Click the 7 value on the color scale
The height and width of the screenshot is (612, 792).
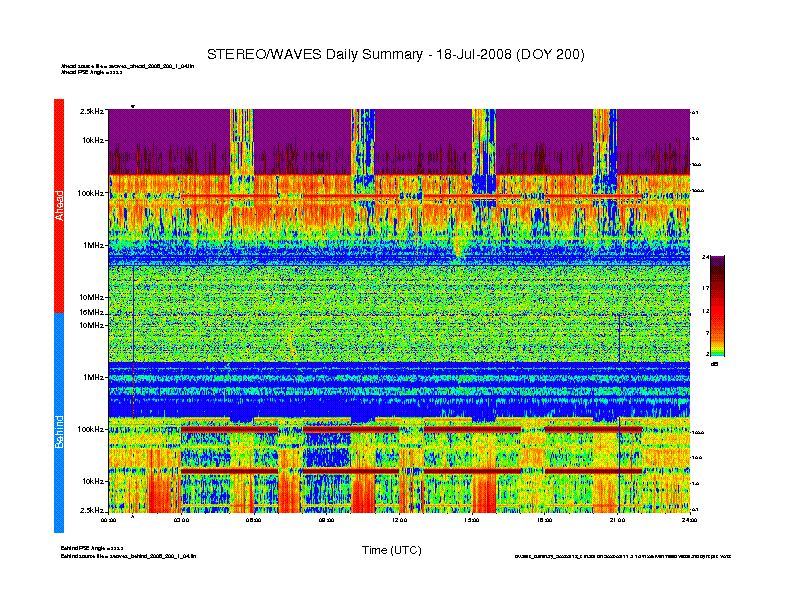click(707, 333)
